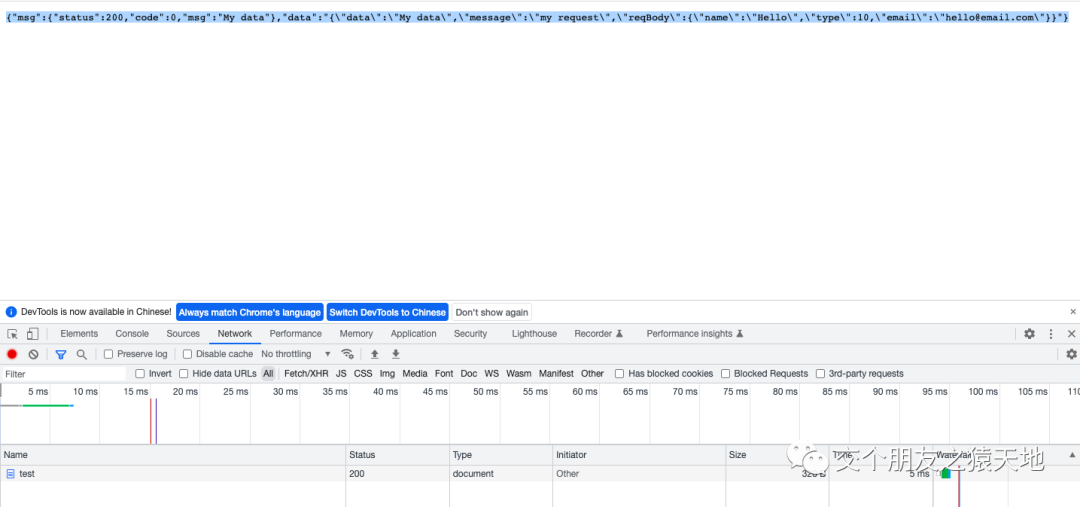This screenshot has width=1080, height=507.
Task: Open the Application tab
Action: coord(413,333)
